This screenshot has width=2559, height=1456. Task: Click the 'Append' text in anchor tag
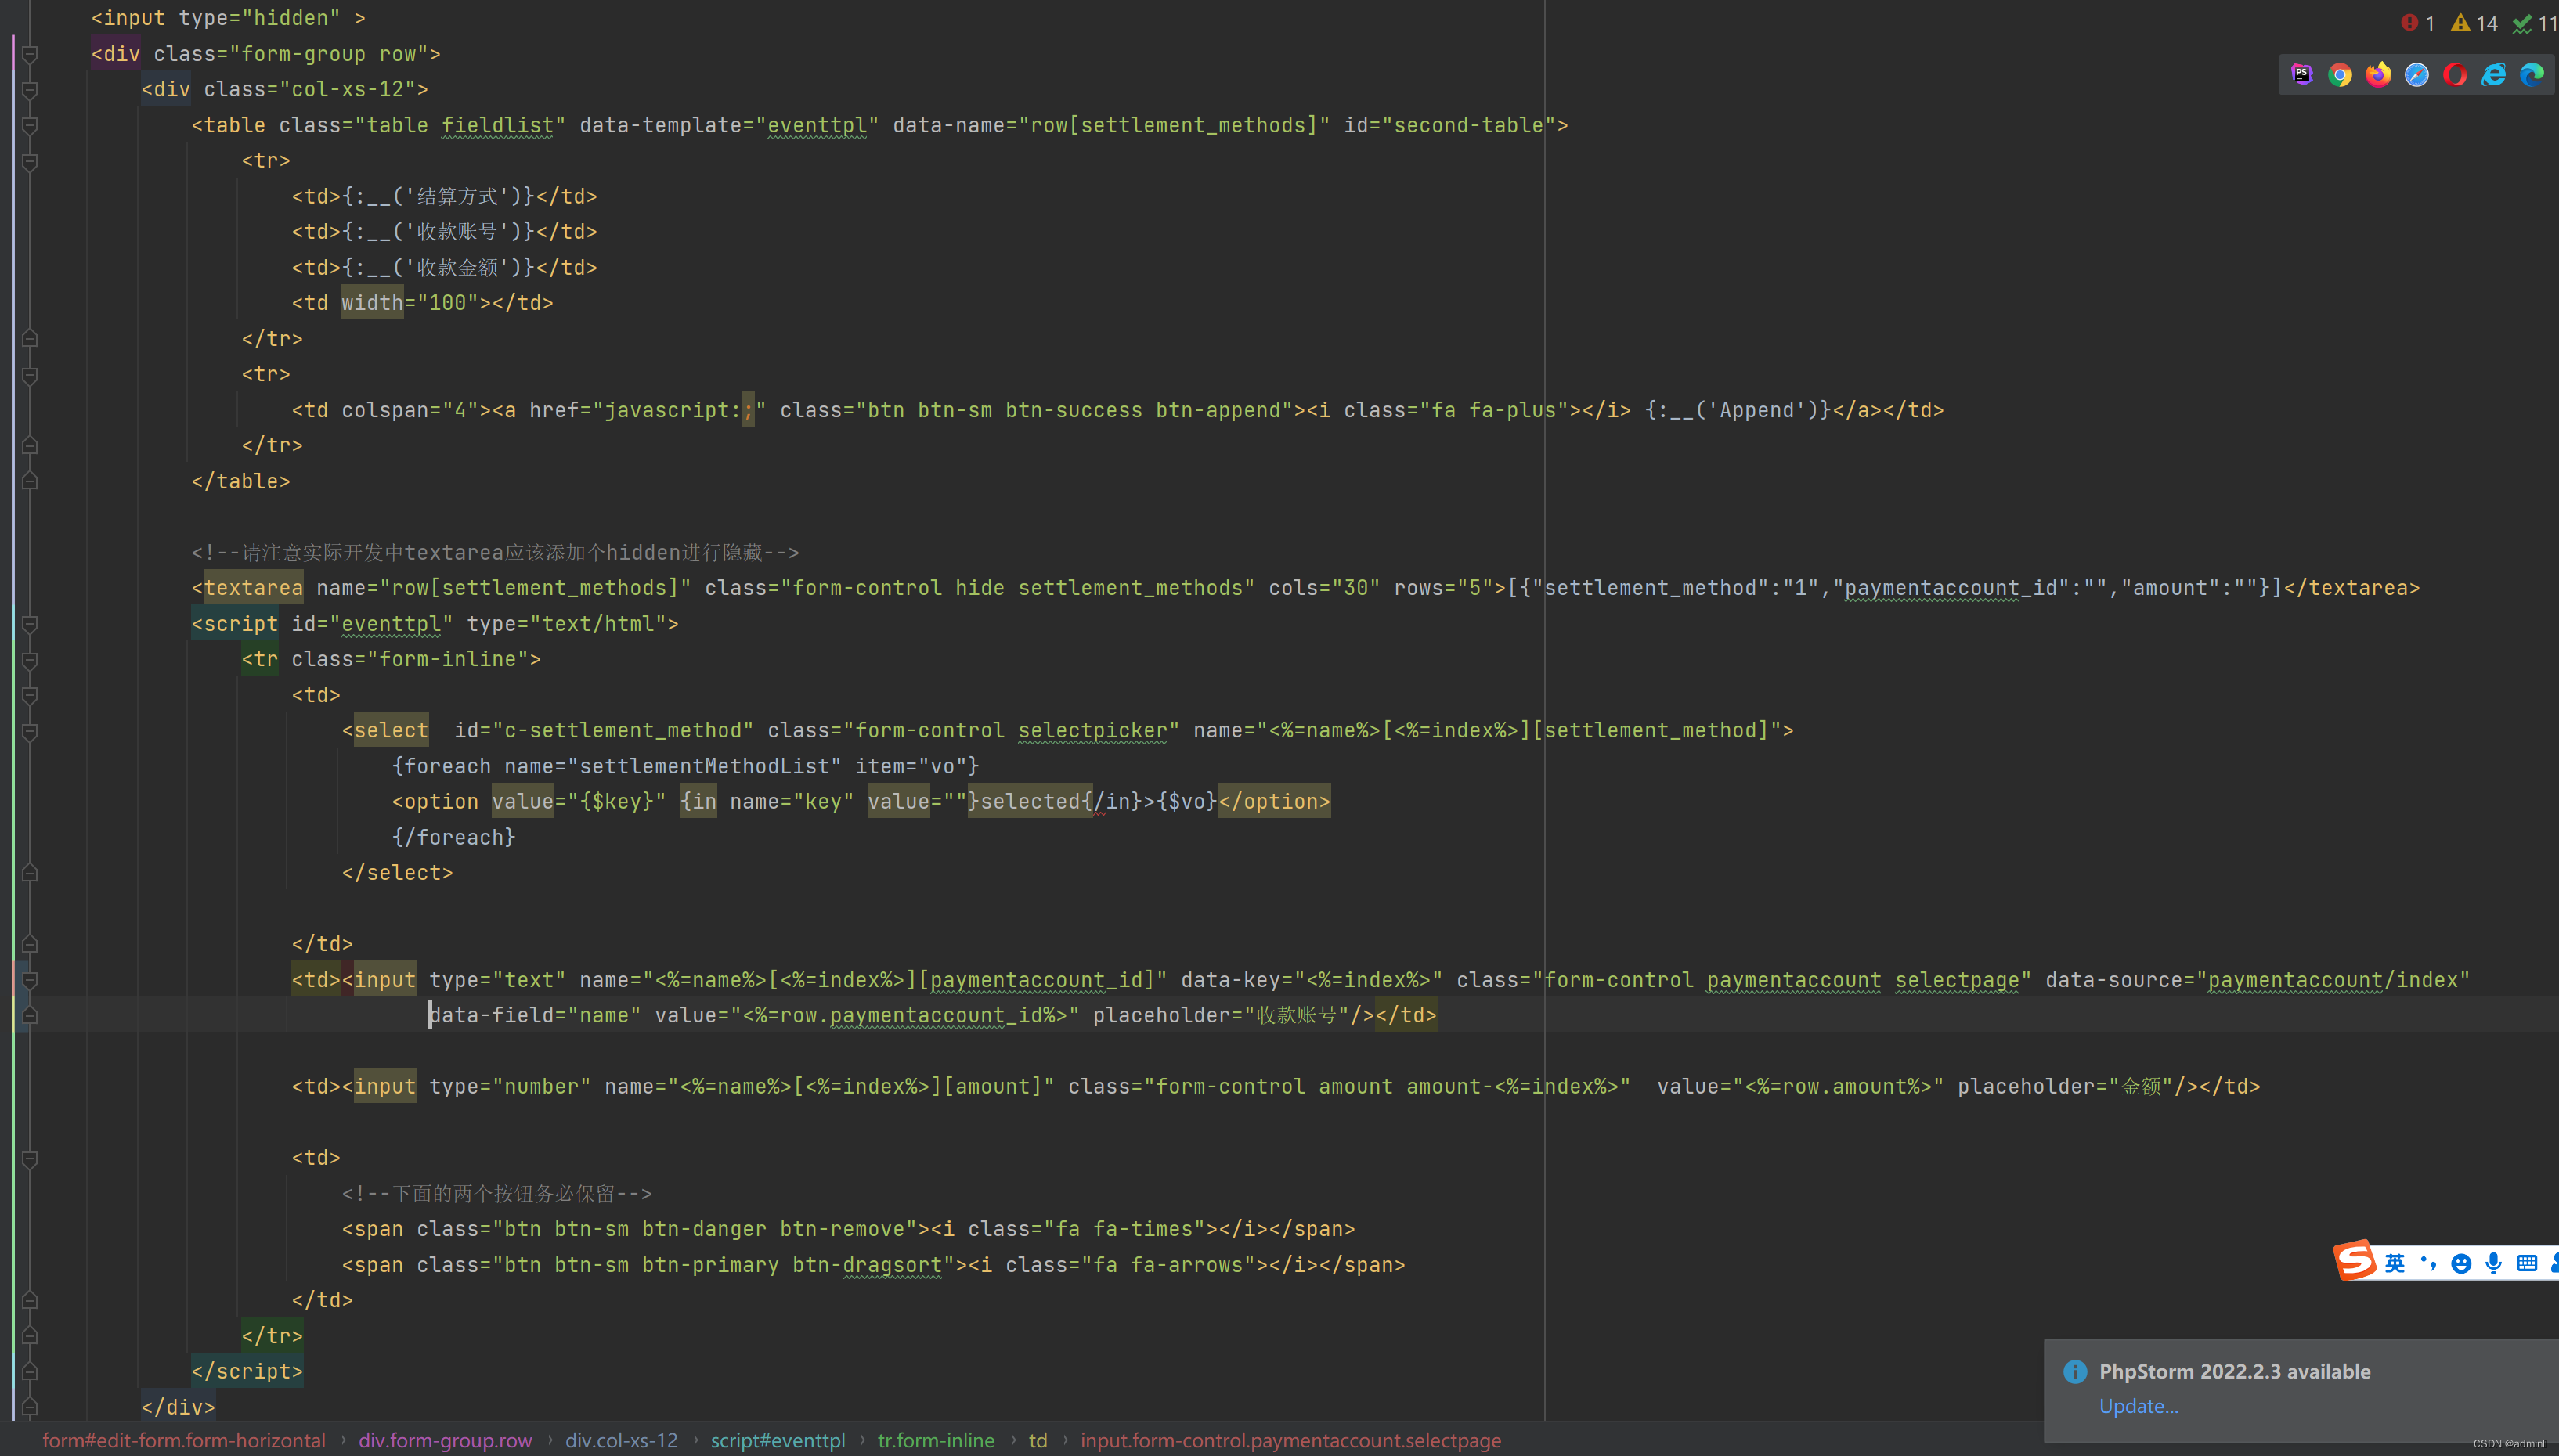(x=1756, y=410)
